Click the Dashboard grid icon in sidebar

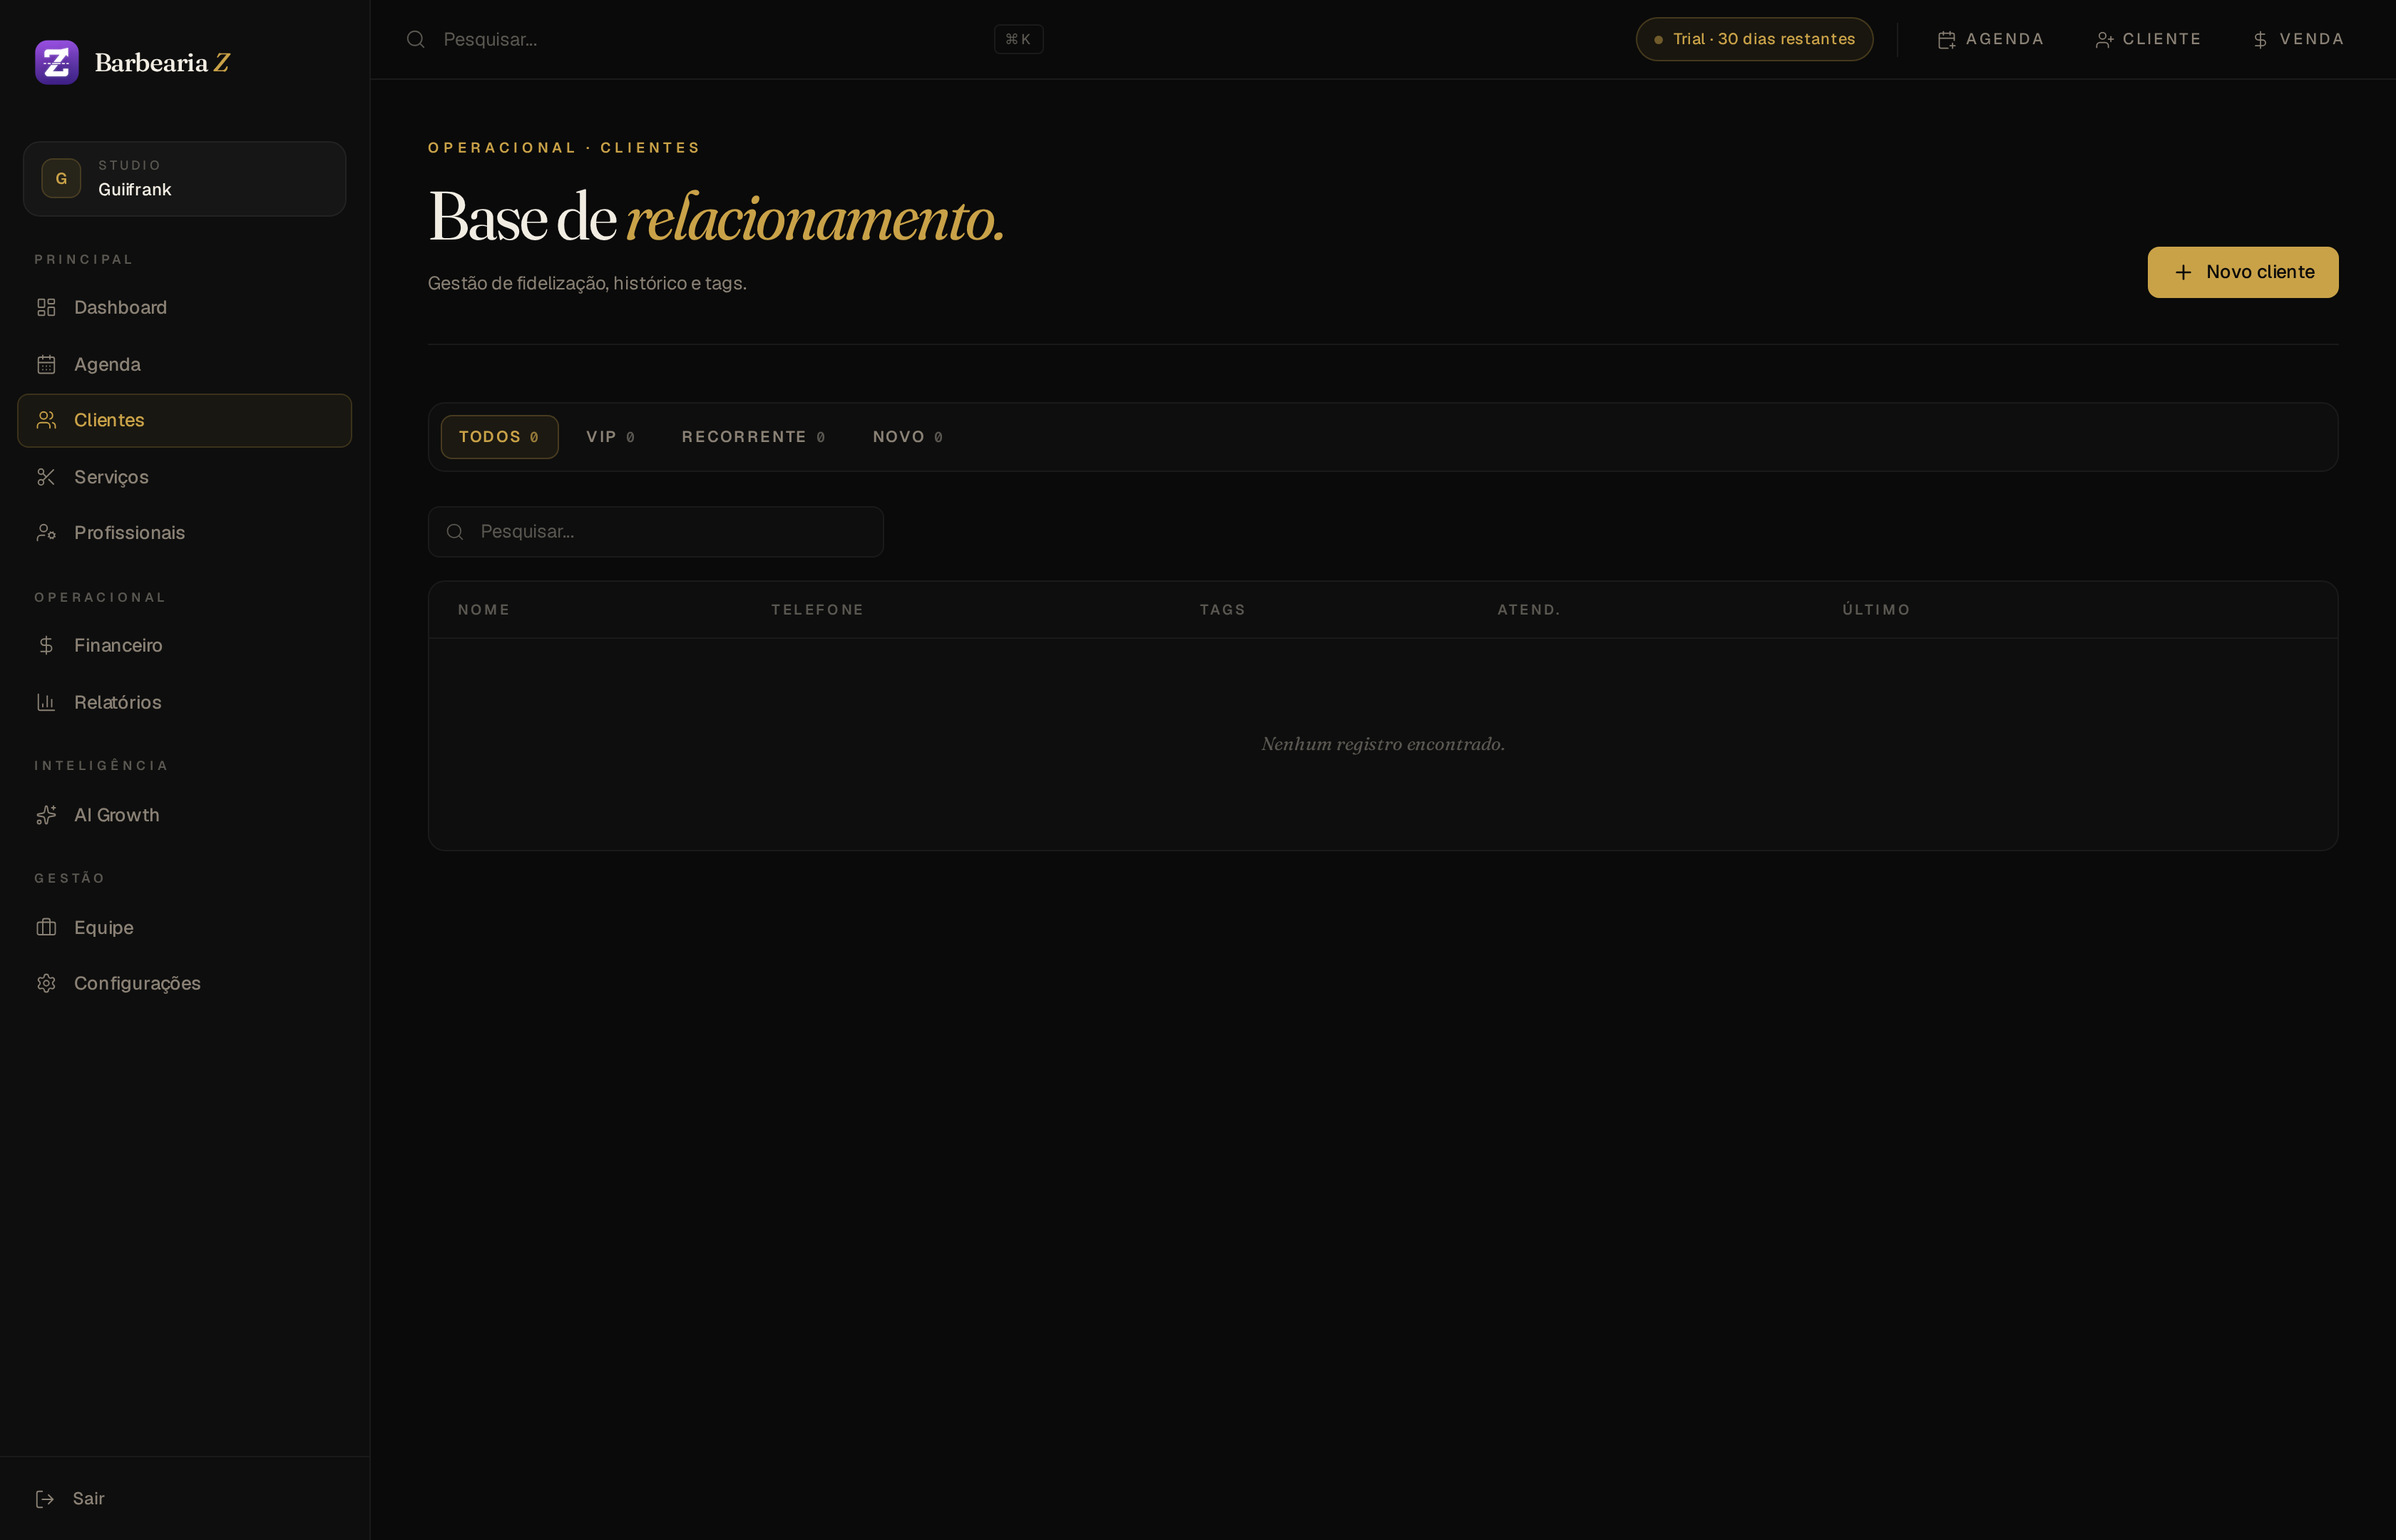coord(46,307)
